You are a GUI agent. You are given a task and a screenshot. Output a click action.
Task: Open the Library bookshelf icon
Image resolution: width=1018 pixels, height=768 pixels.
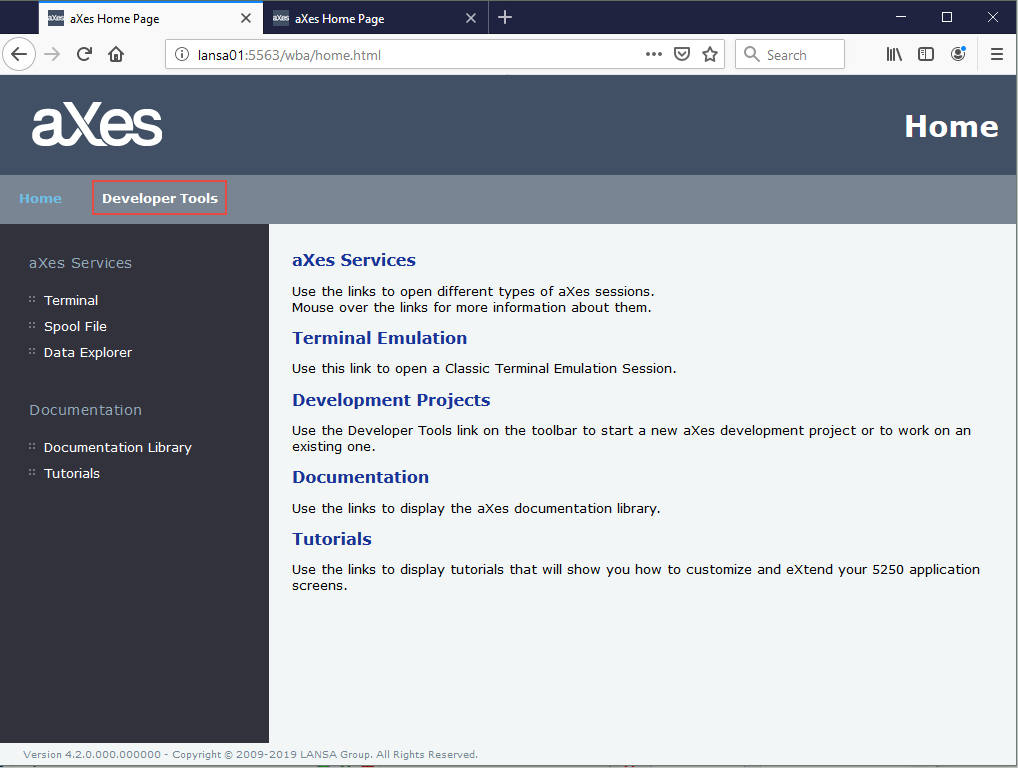coord(894,55)
